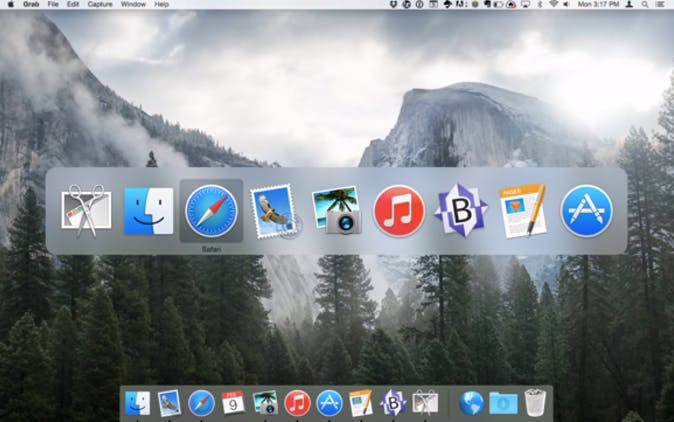Select App Store in the app switcher
This screenshot has height=422, width=674.
587,211
